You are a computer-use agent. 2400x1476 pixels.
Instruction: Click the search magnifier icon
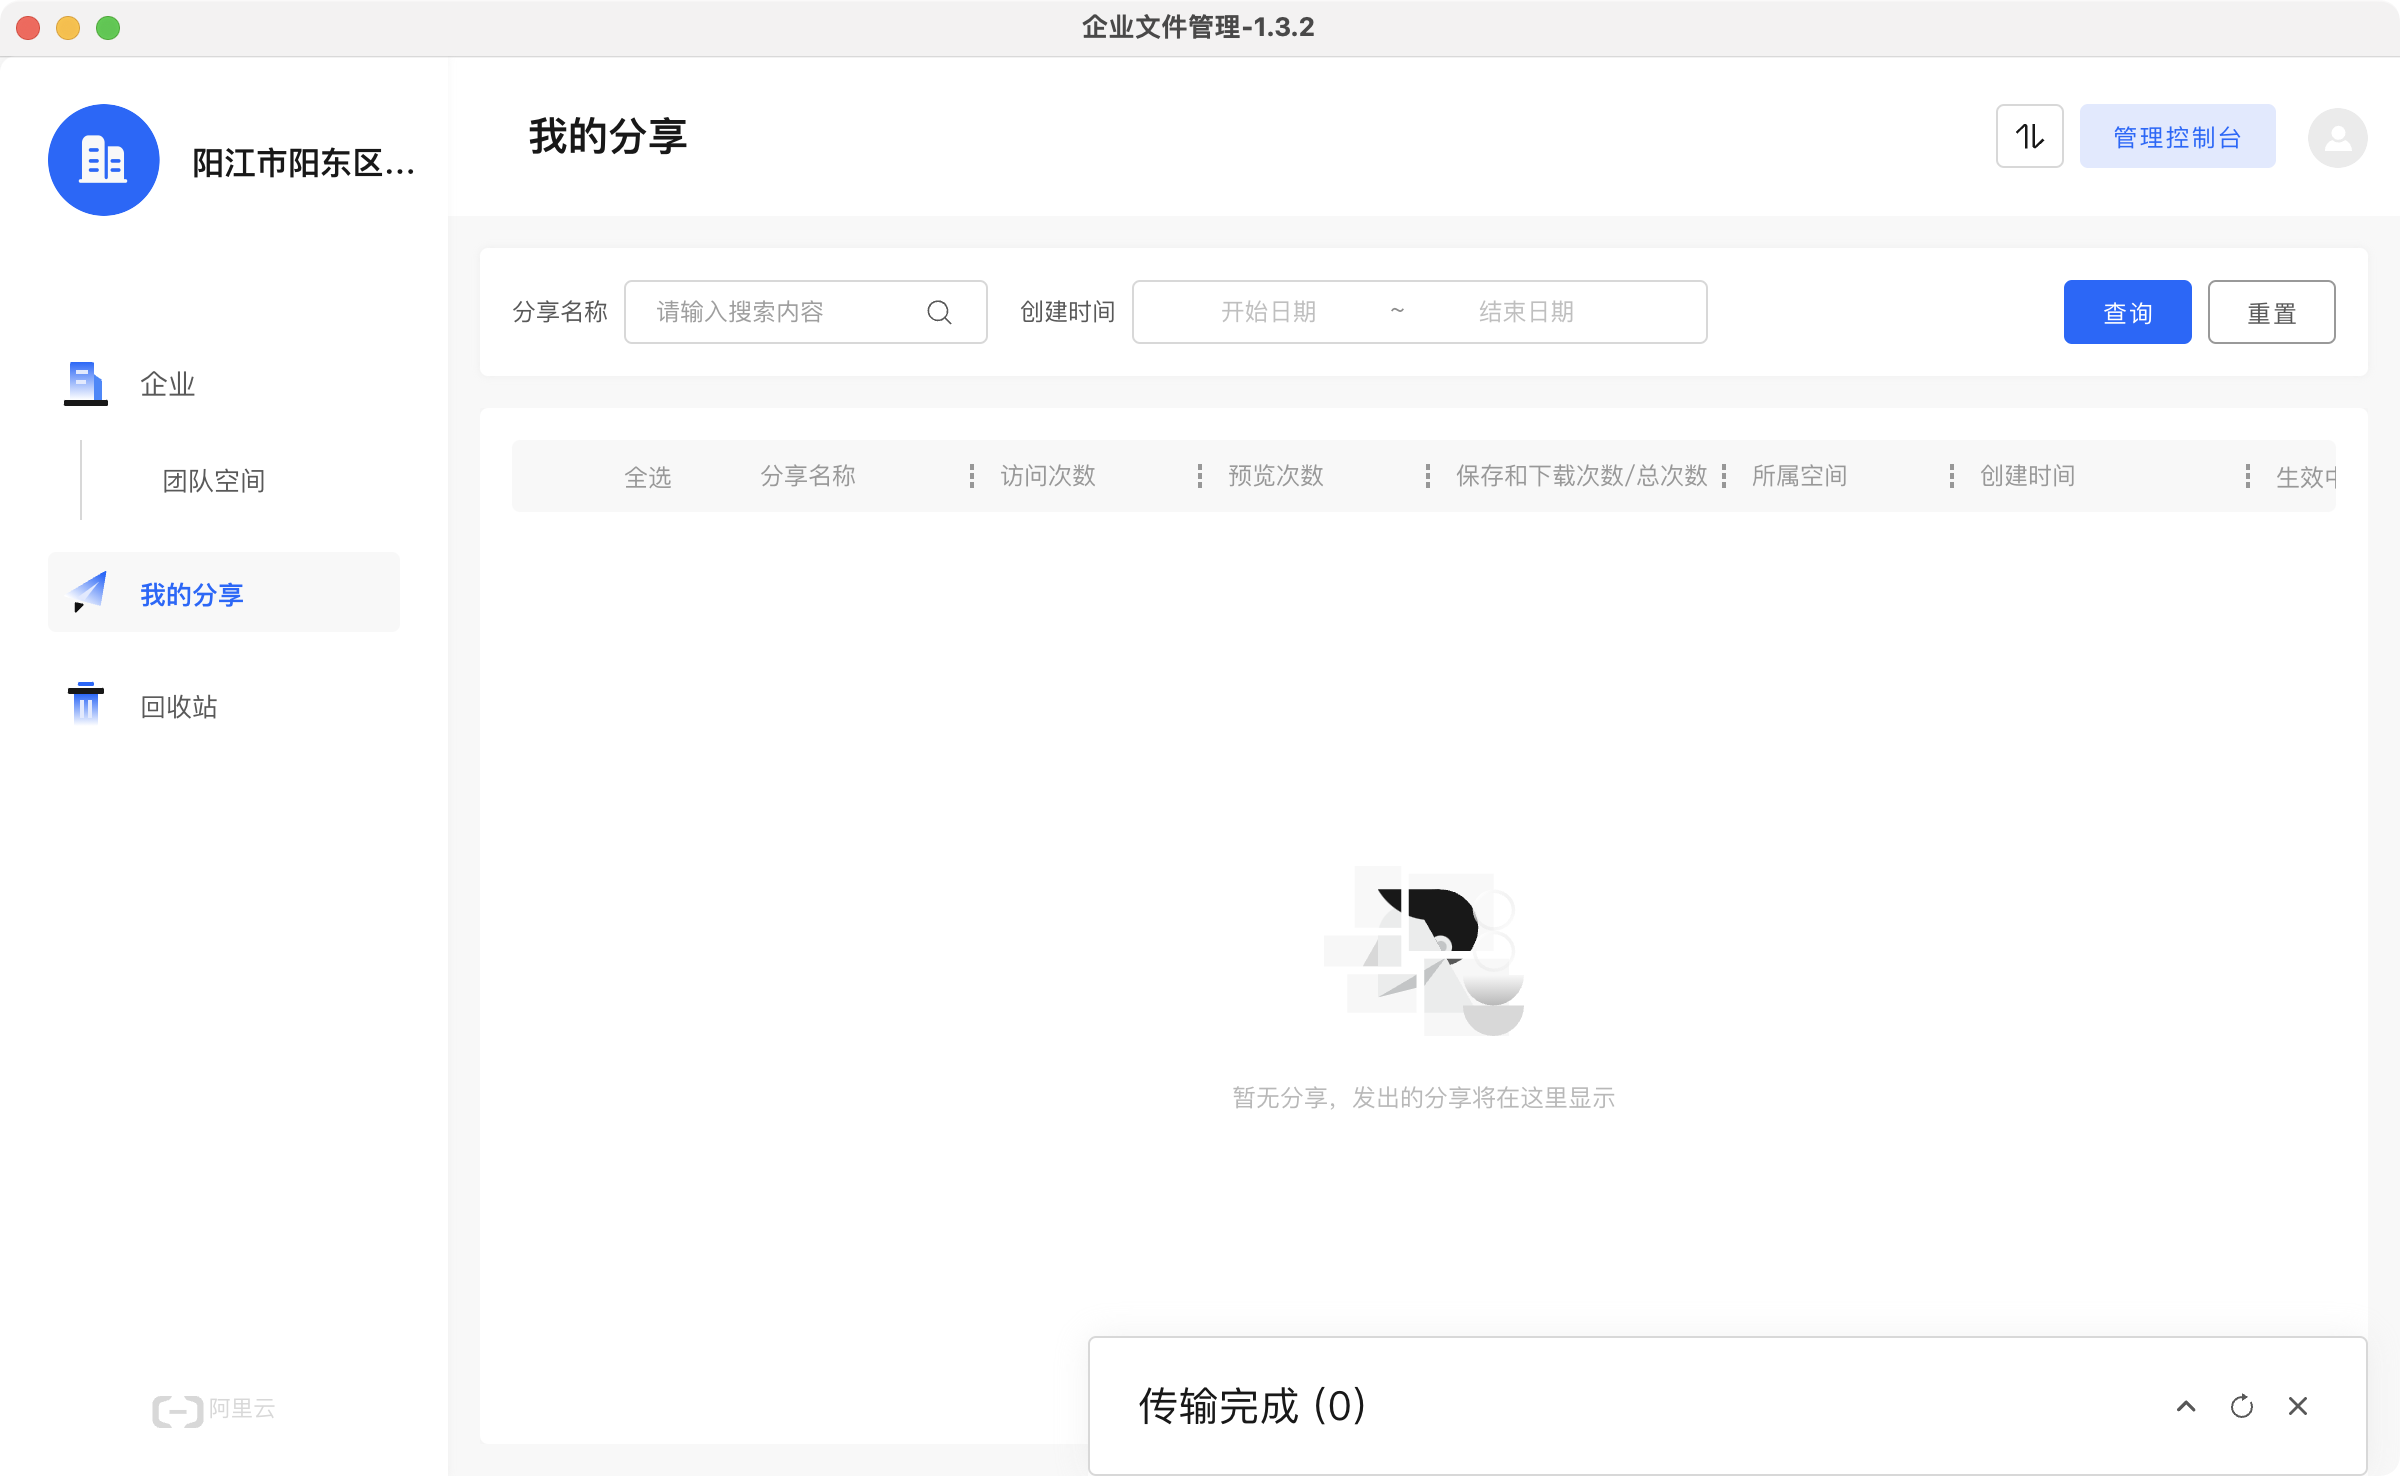coord(938,312)
